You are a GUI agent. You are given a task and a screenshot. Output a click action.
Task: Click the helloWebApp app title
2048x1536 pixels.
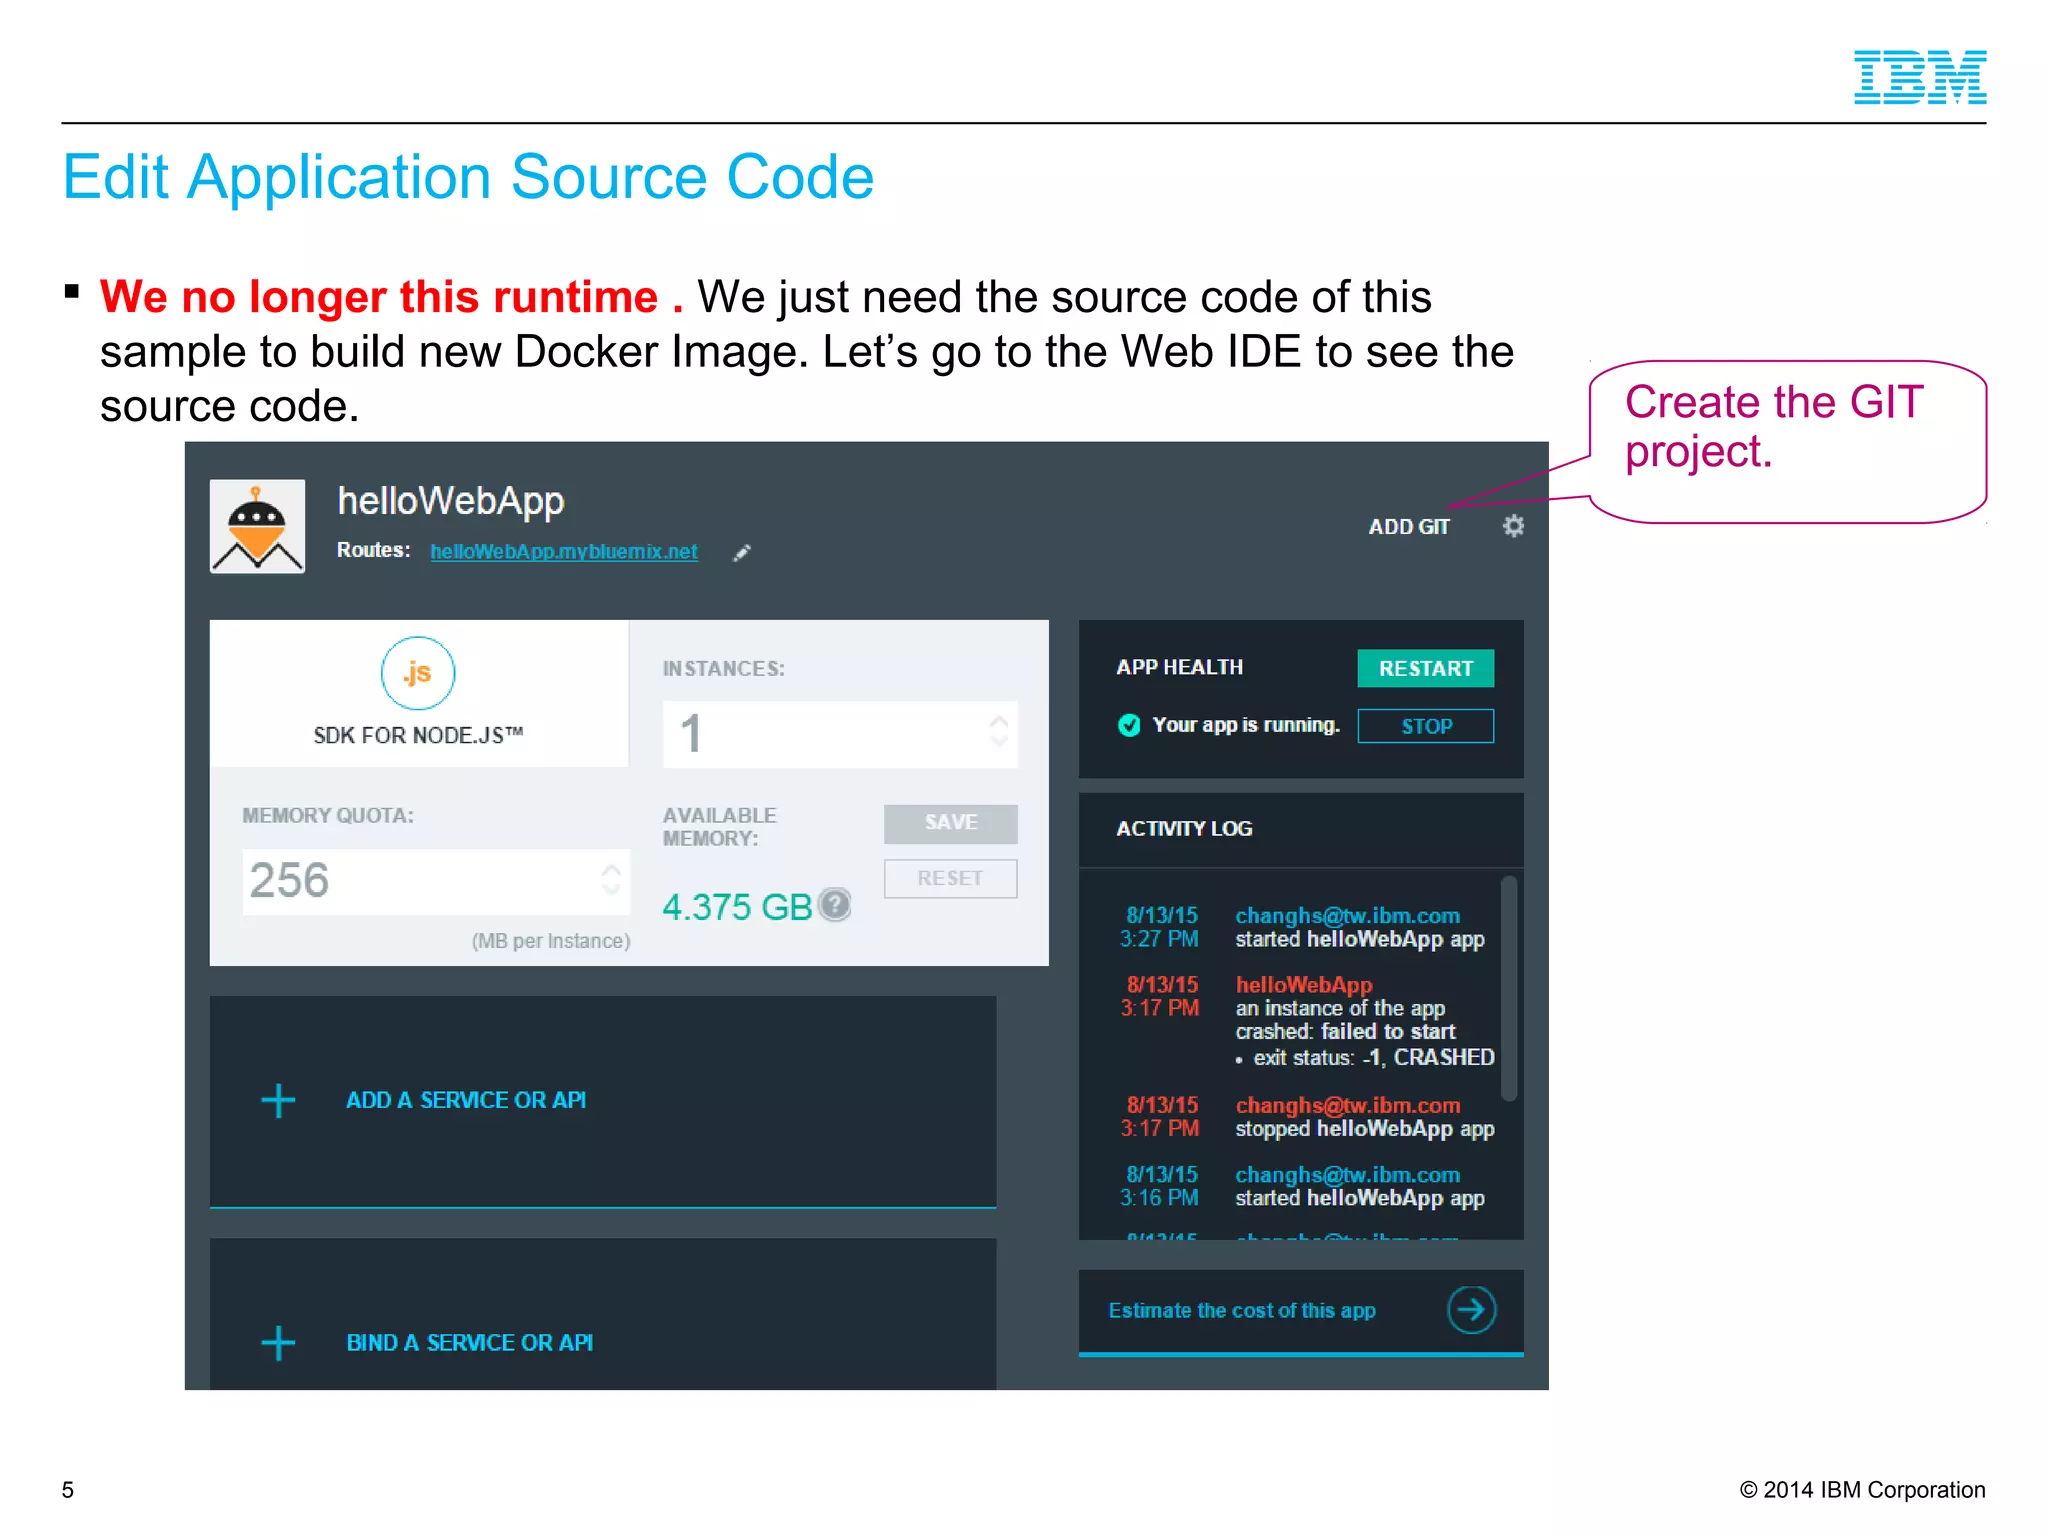[x=451, y=501]
